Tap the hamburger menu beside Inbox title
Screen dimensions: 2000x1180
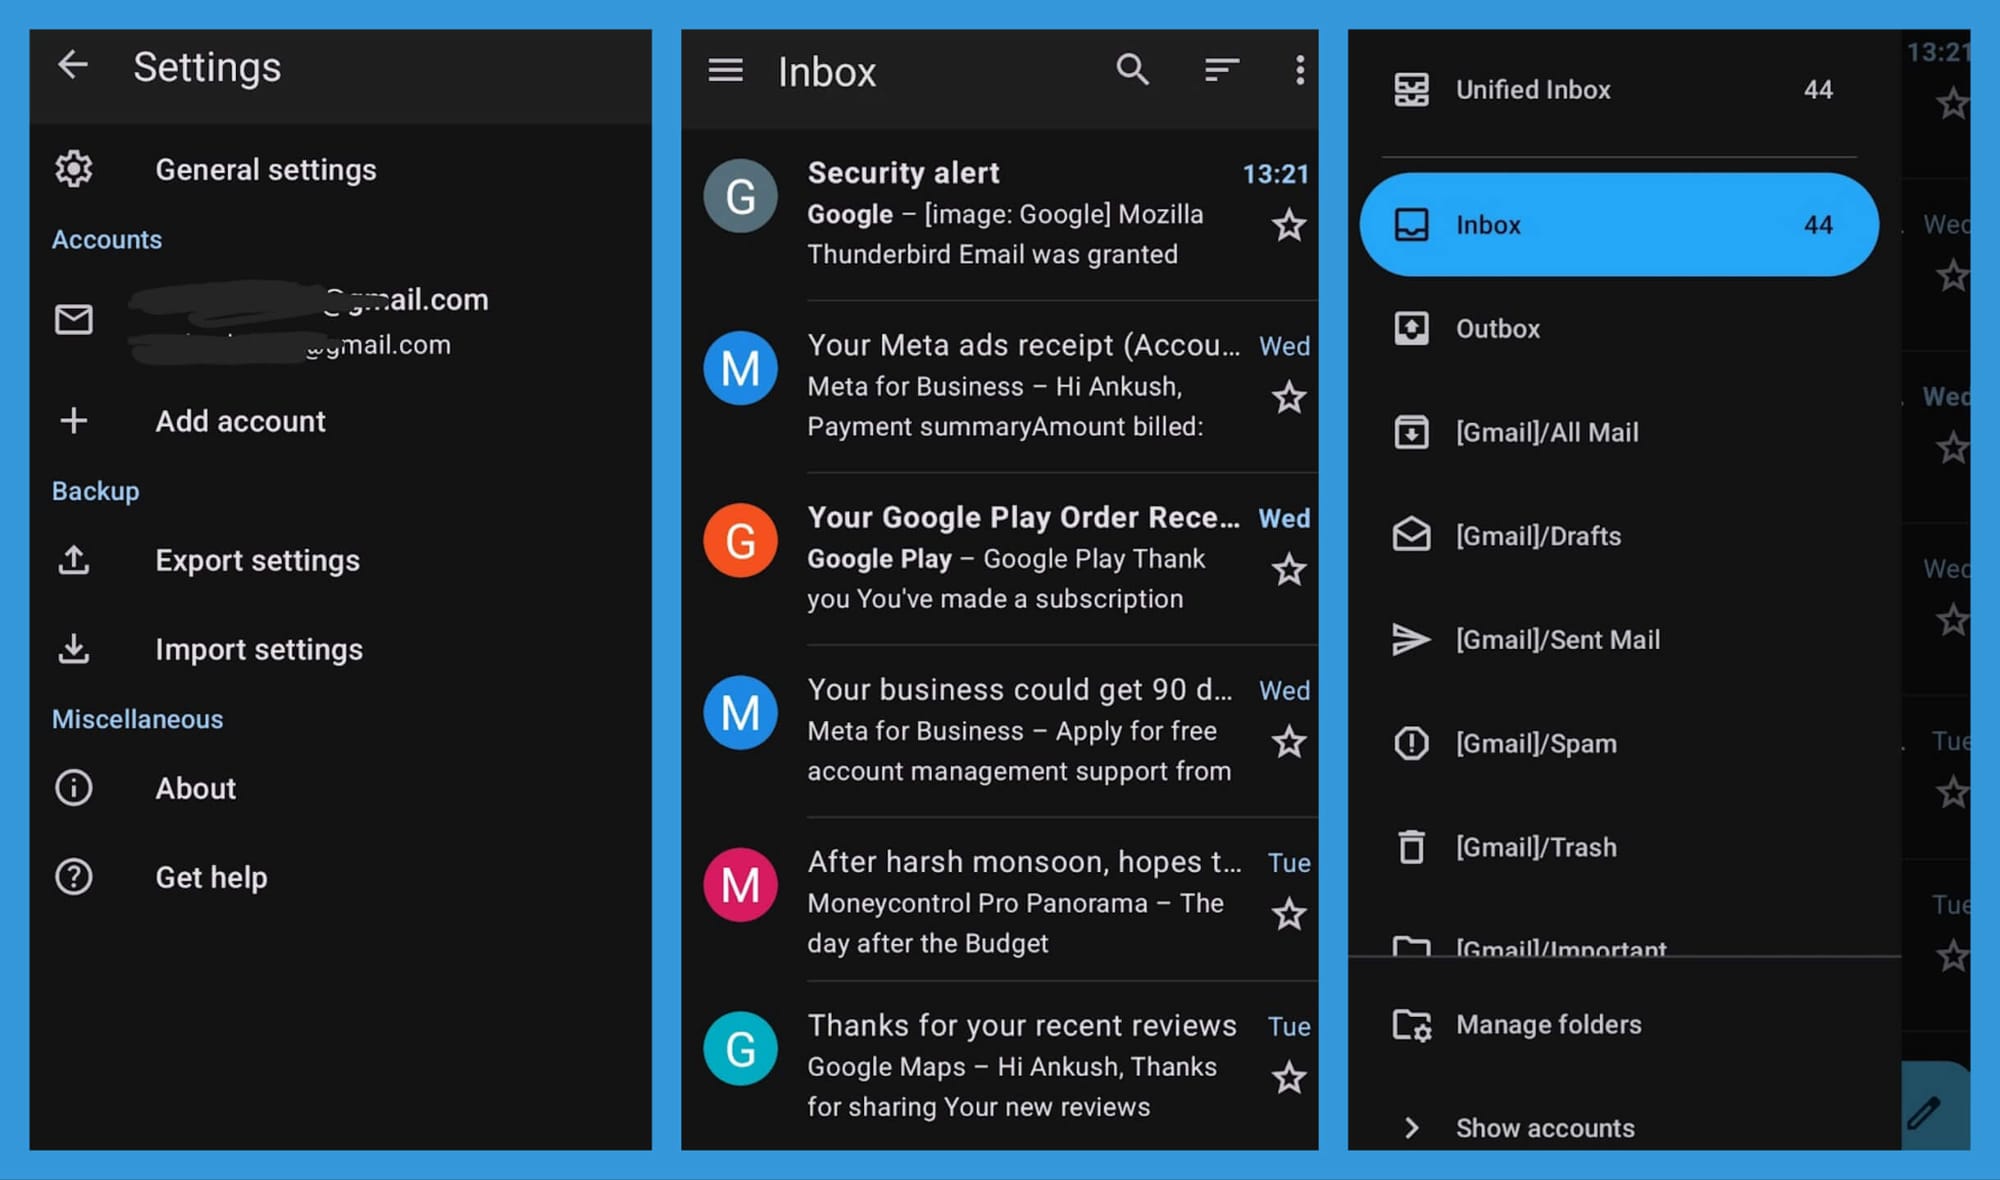726,70
